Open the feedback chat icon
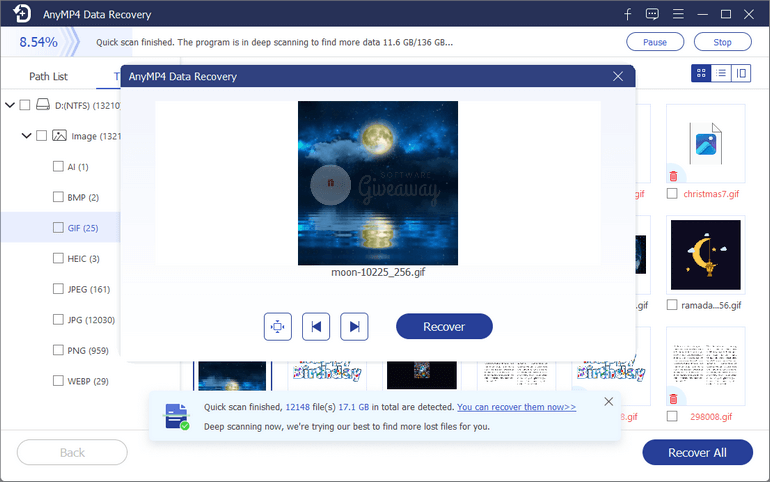Image resolution: width=770 pixels, height=482 pixels. click(x=653, y=14)
